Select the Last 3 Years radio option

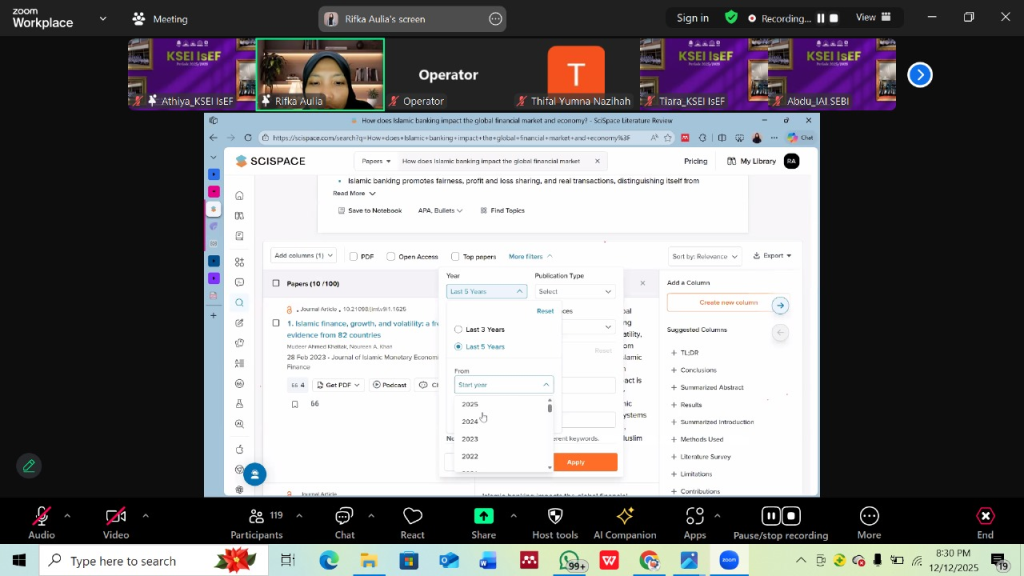click(x=459, y=329)
